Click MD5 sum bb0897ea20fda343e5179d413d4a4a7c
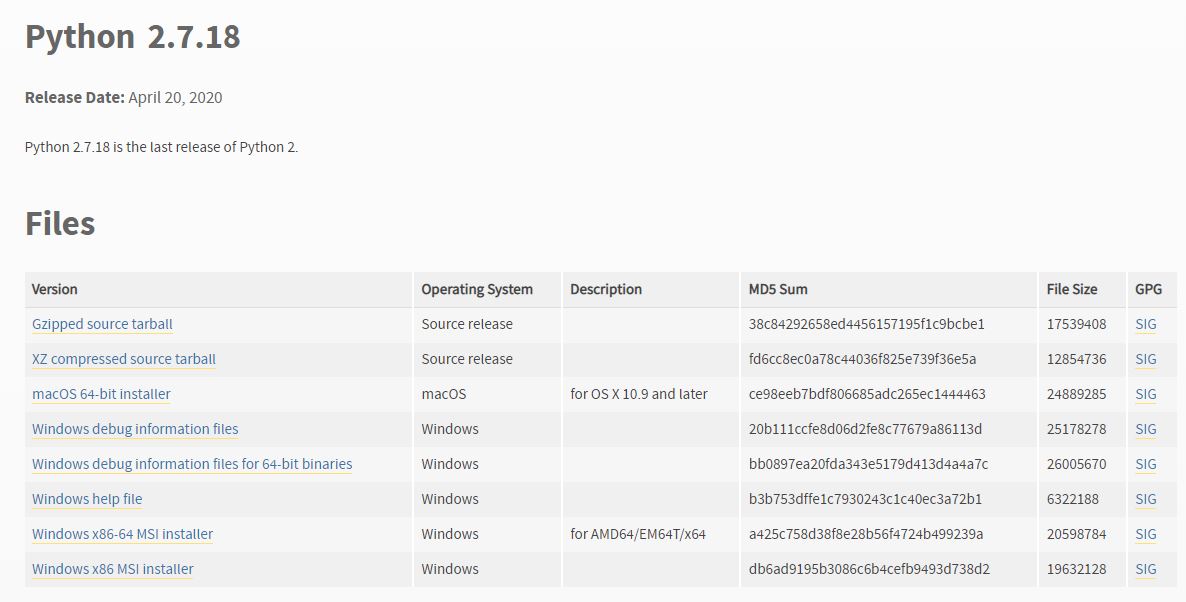The width and height of the screenshot is (1186, 602). (868, 464)
